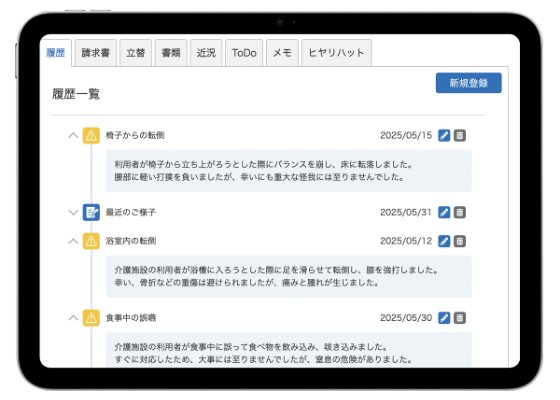
Task: Click the blue note icon beside 最近のご様子
Action: click(x=91, y=212)
